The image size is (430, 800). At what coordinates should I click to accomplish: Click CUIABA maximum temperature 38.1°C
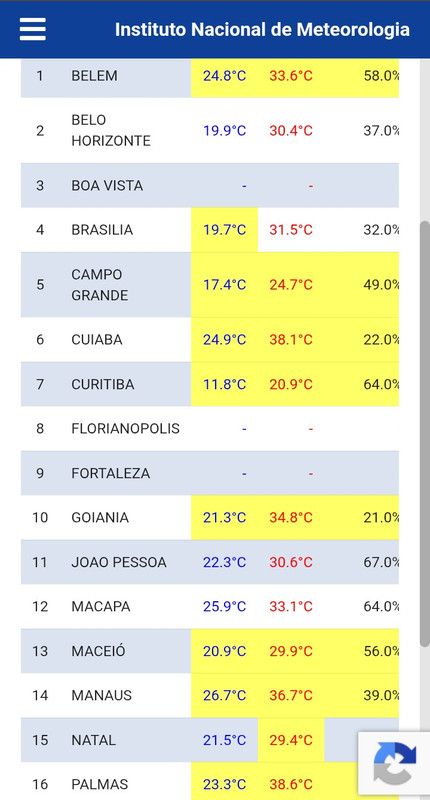click(x=291, y=340)
